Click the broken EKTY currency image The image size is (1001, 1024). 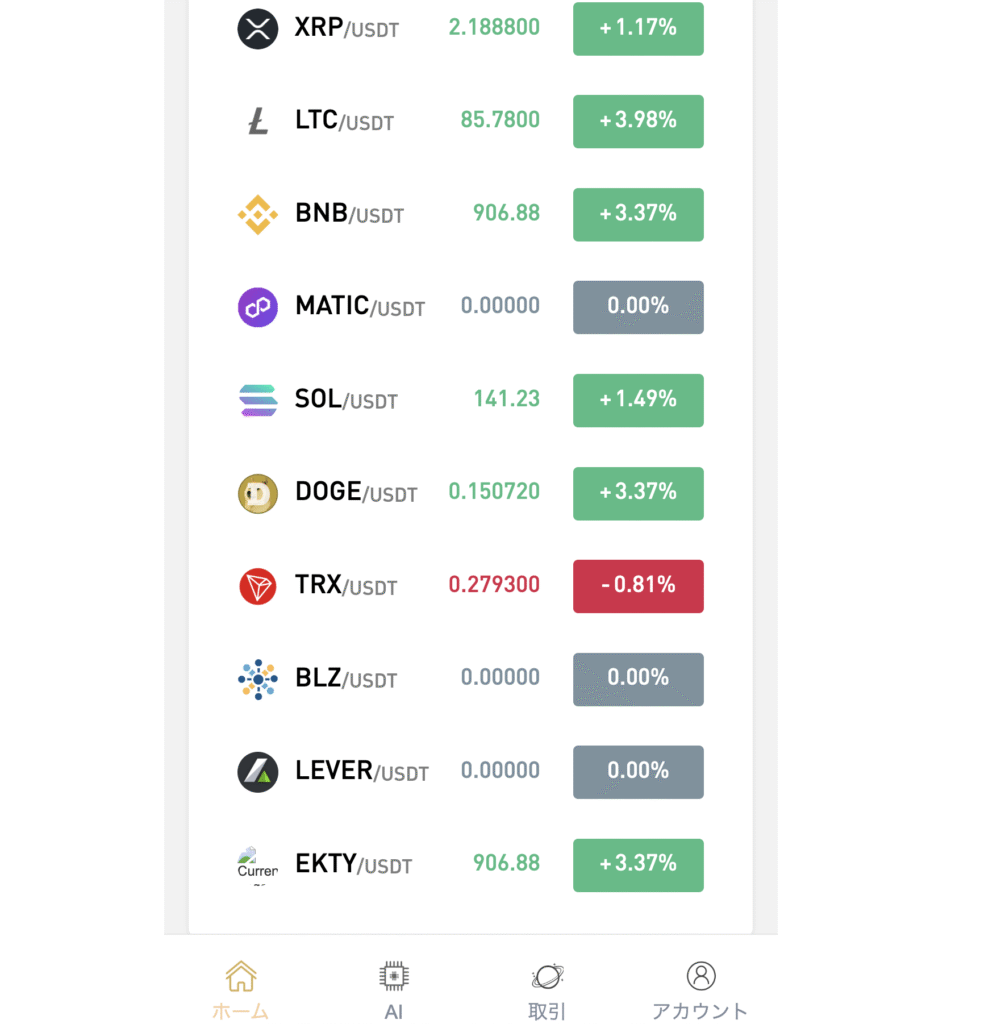point(257,865)
